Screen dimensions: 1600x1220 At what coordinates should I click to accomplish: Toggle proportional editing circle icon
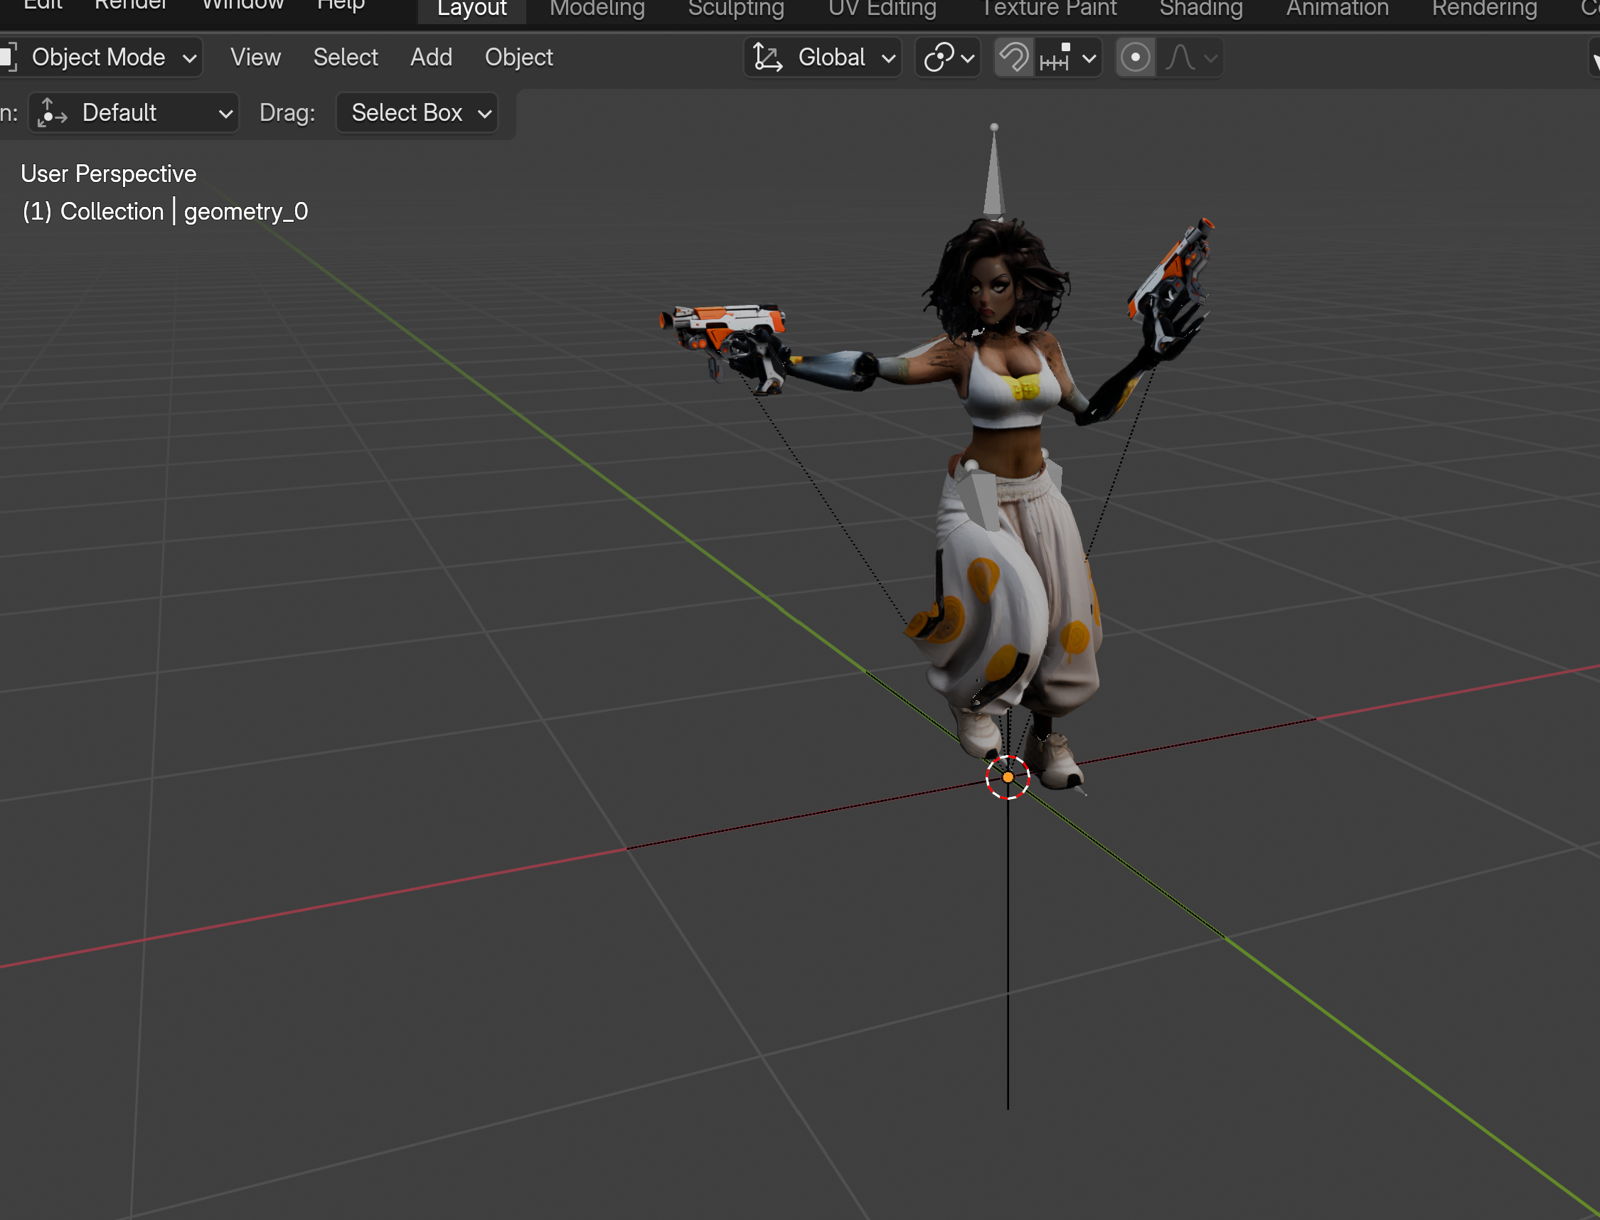[x=1135, y=58]
